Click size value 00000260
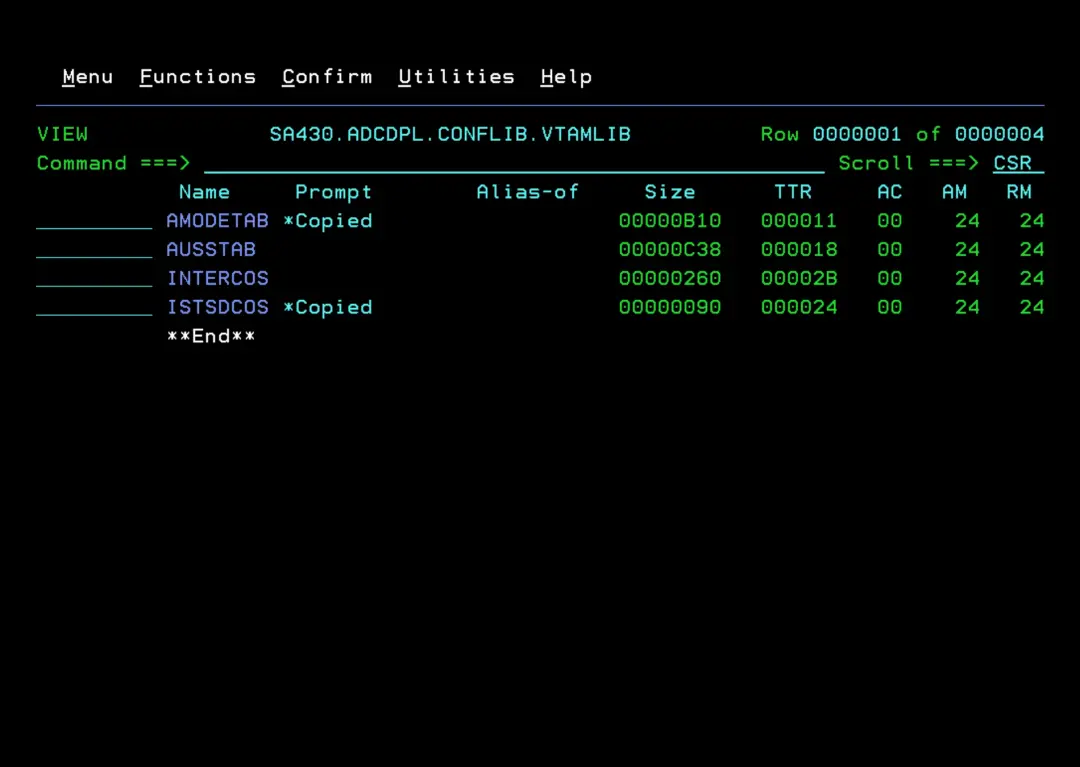1080x767 pixels. (670, 279)
